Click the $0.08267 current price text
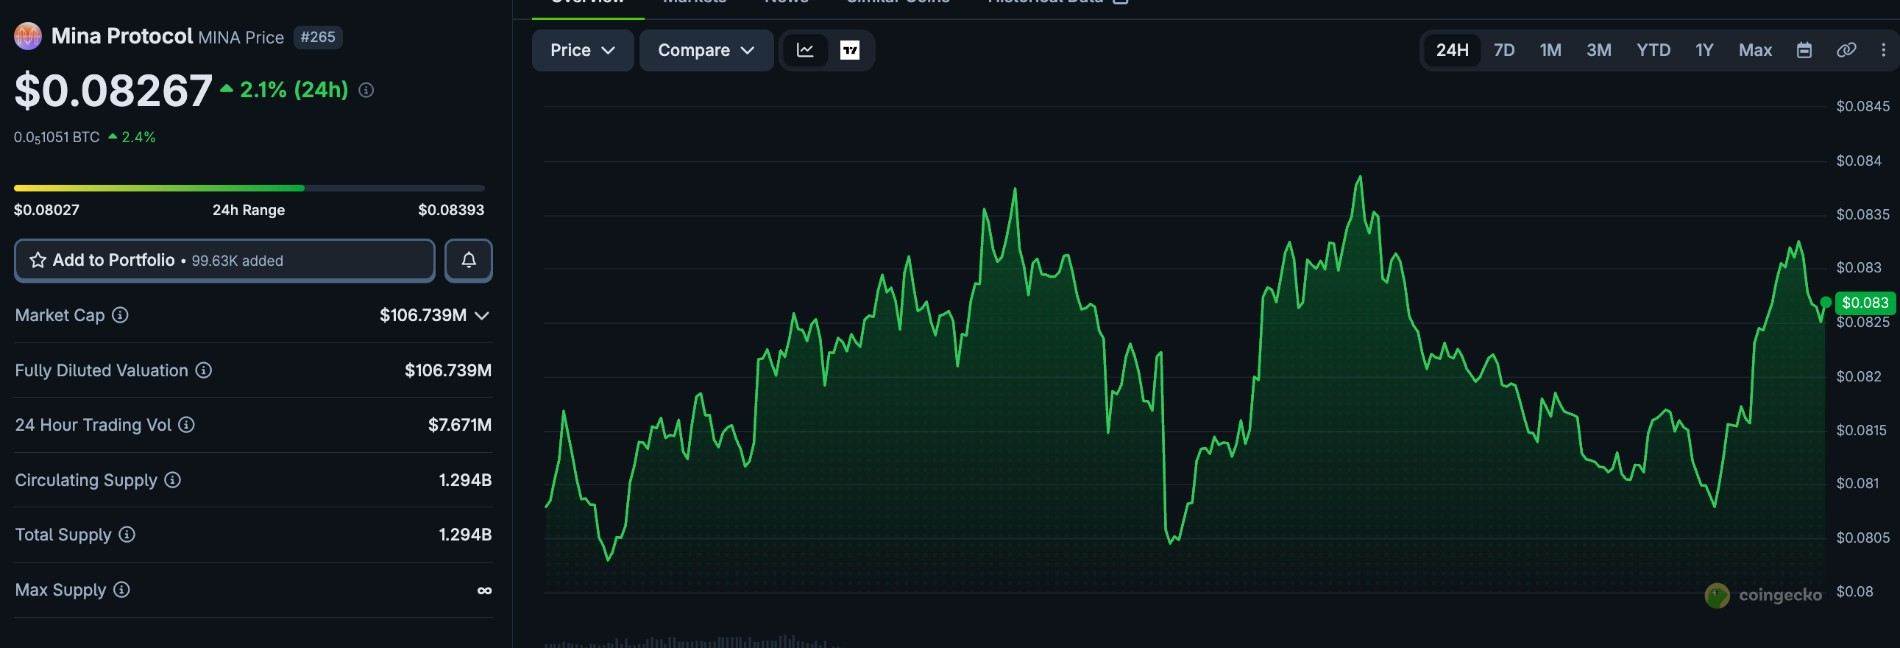The width and height of the screenshot is (1900, 648). (113, 91)
